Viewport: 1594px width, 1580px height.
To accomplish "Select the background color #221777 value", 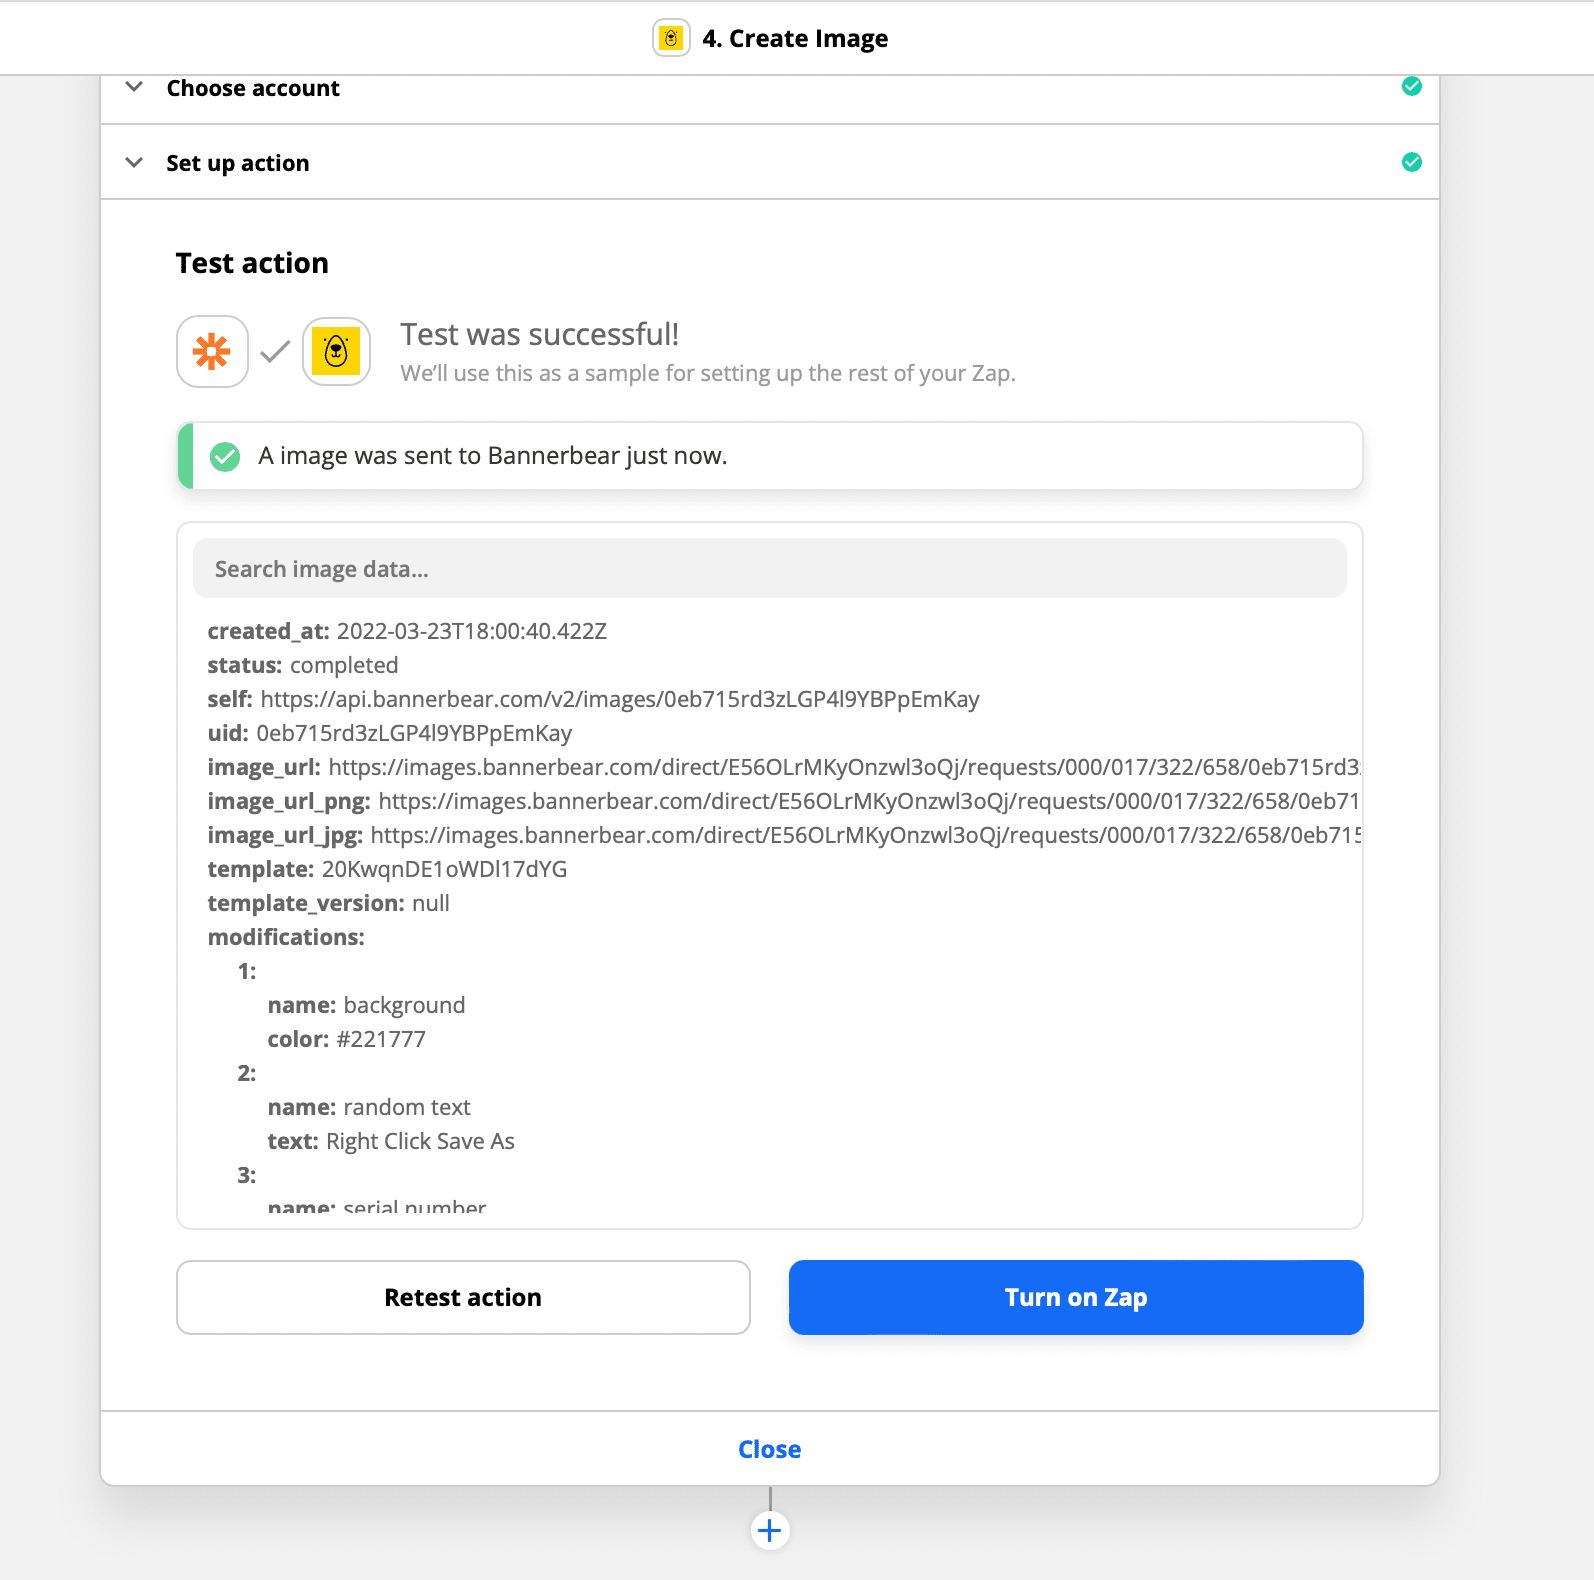I will point(381,1039).
